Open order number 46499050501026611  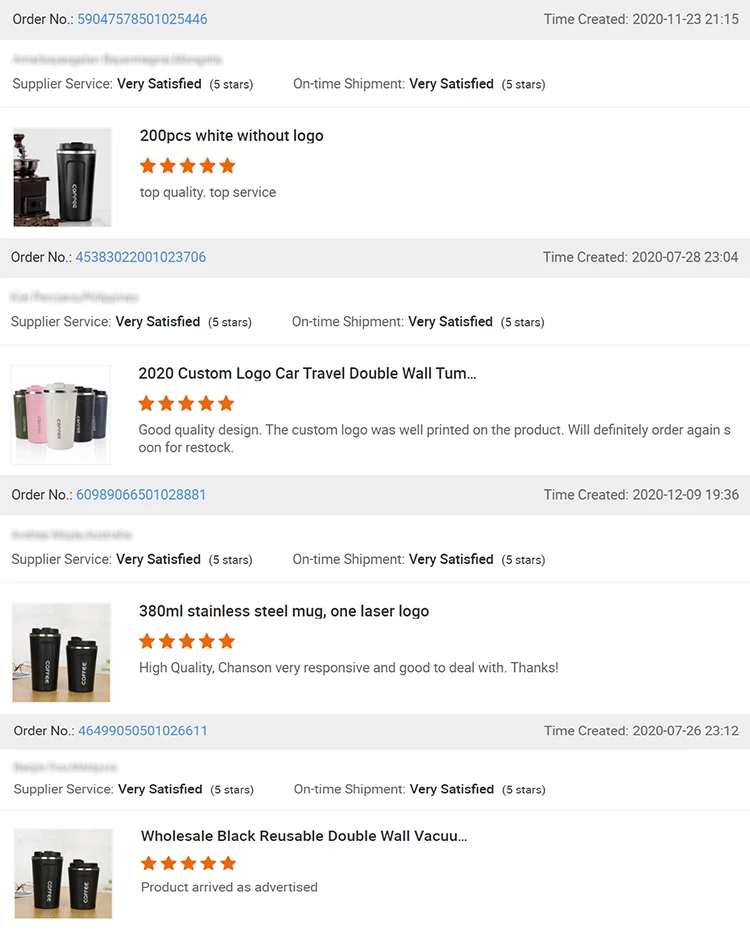point(143,731)
